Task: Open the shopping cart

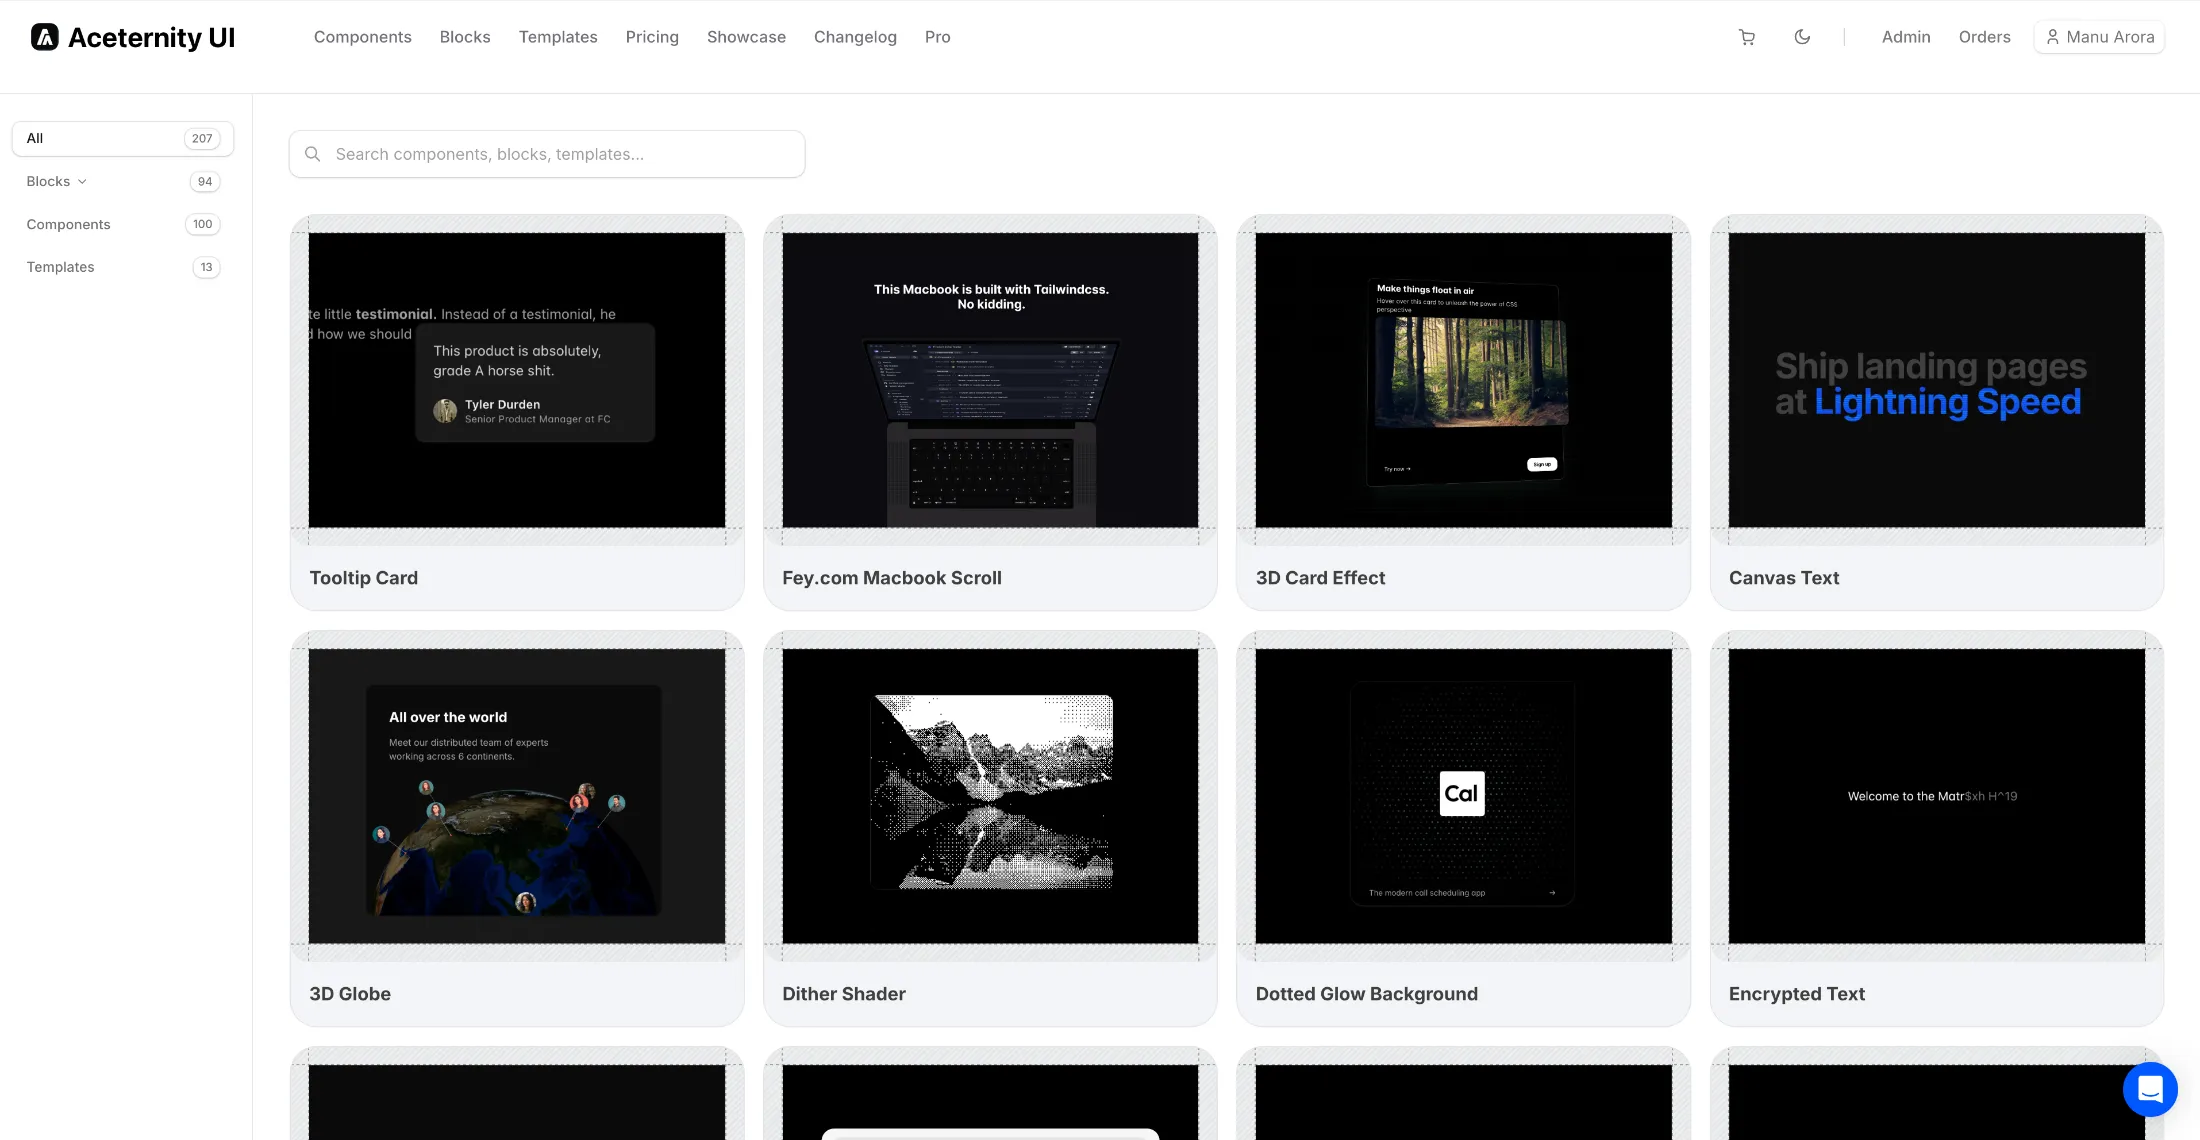Action: click(x=1747, y=37)
